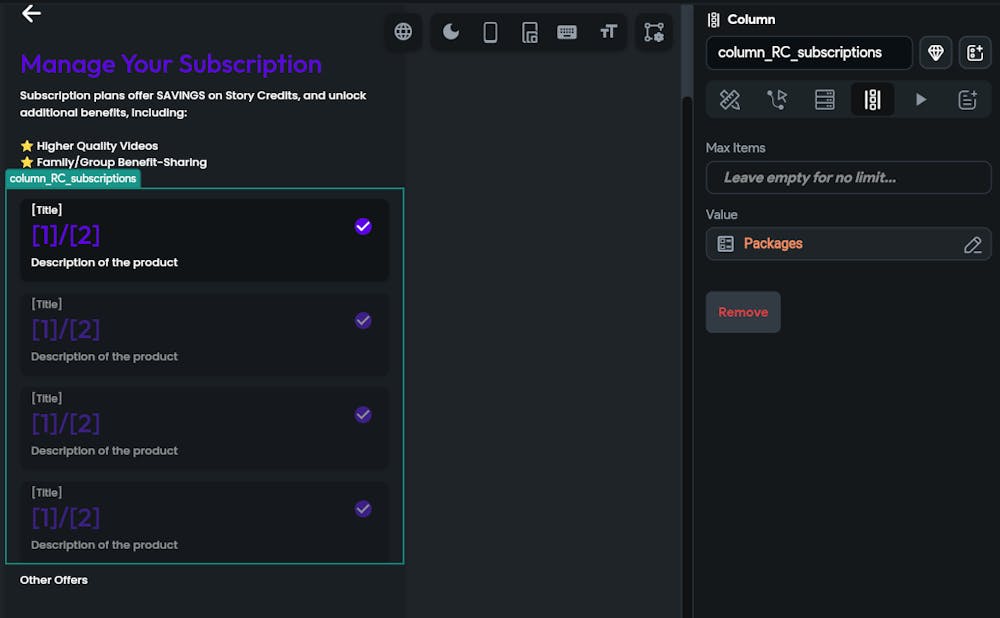Click the widget tree settings icon
1000x618 pixels.
pyautogui.click(x=654, y=32)
